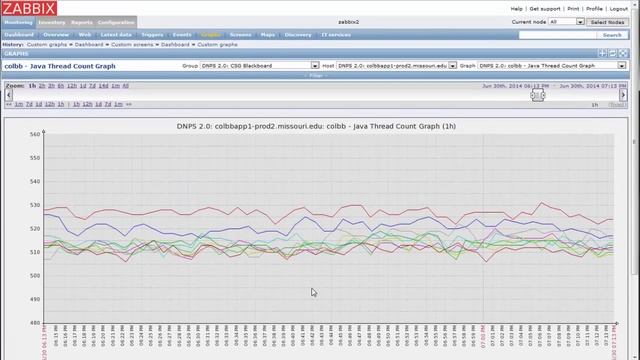This screenshot has height=360, width=640.
Task: Click the Logout link
Action: click(619, 9)
